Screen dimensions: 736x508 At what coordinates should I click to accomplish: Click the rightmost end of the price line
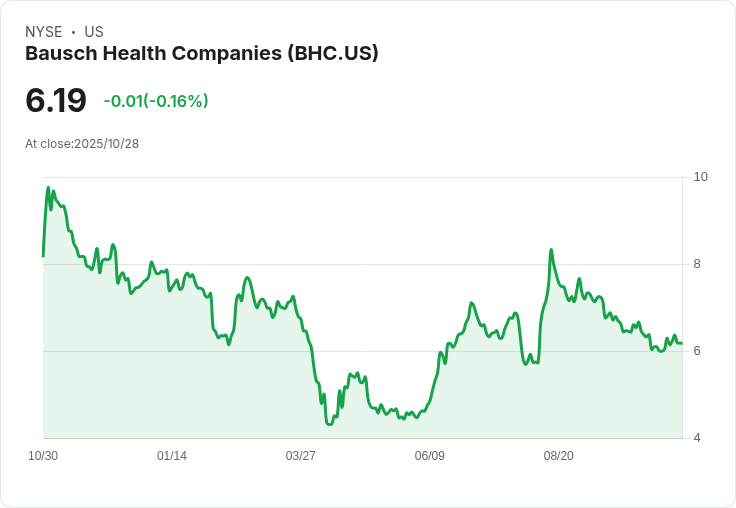pyautogui.click(x=681, y=343)
